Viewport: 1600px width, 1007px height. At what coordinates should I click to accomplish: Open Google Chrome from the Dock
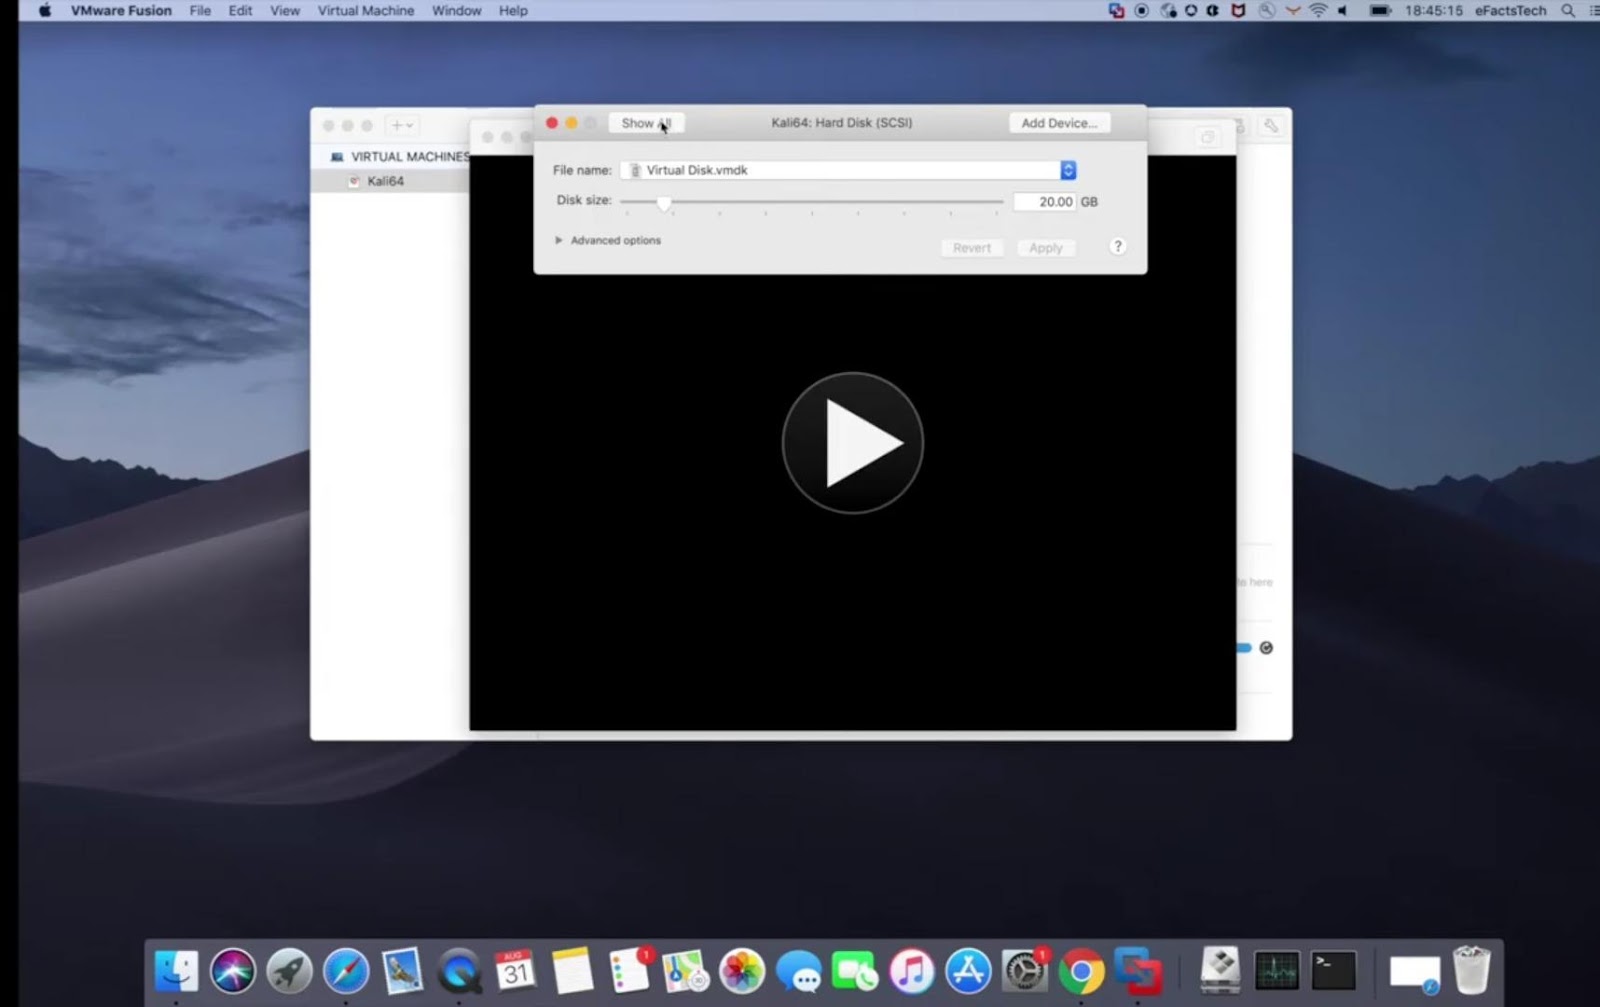point(1081,971)
